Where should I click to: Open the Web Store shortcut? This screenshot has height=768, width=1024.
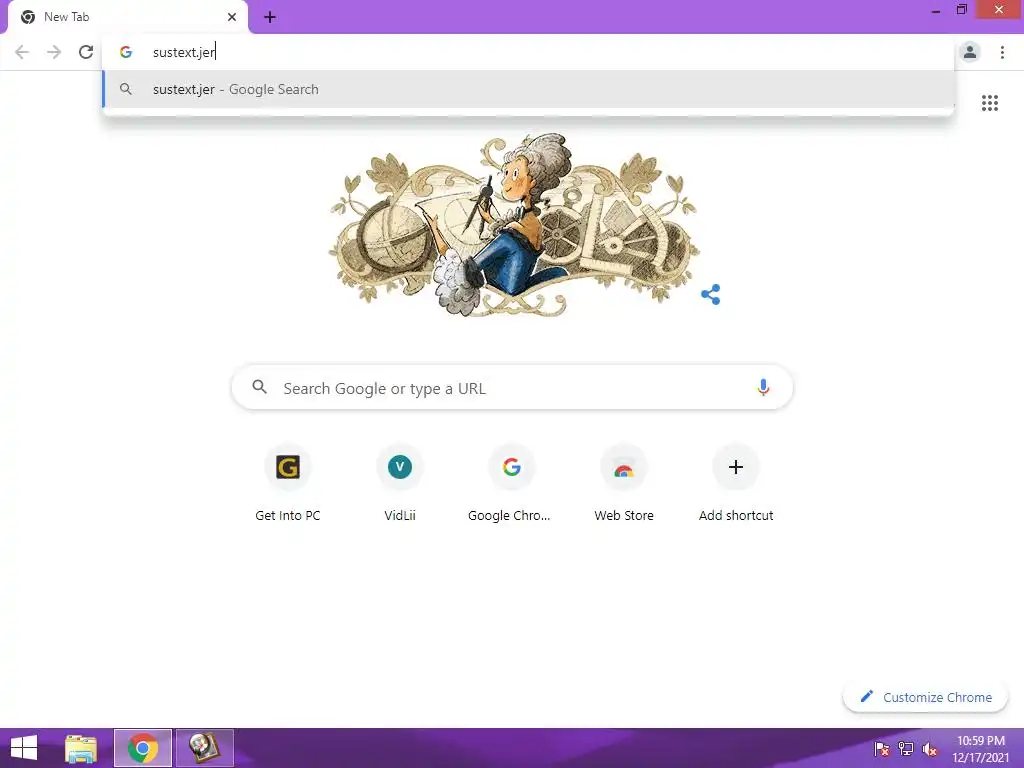point(624,483)
